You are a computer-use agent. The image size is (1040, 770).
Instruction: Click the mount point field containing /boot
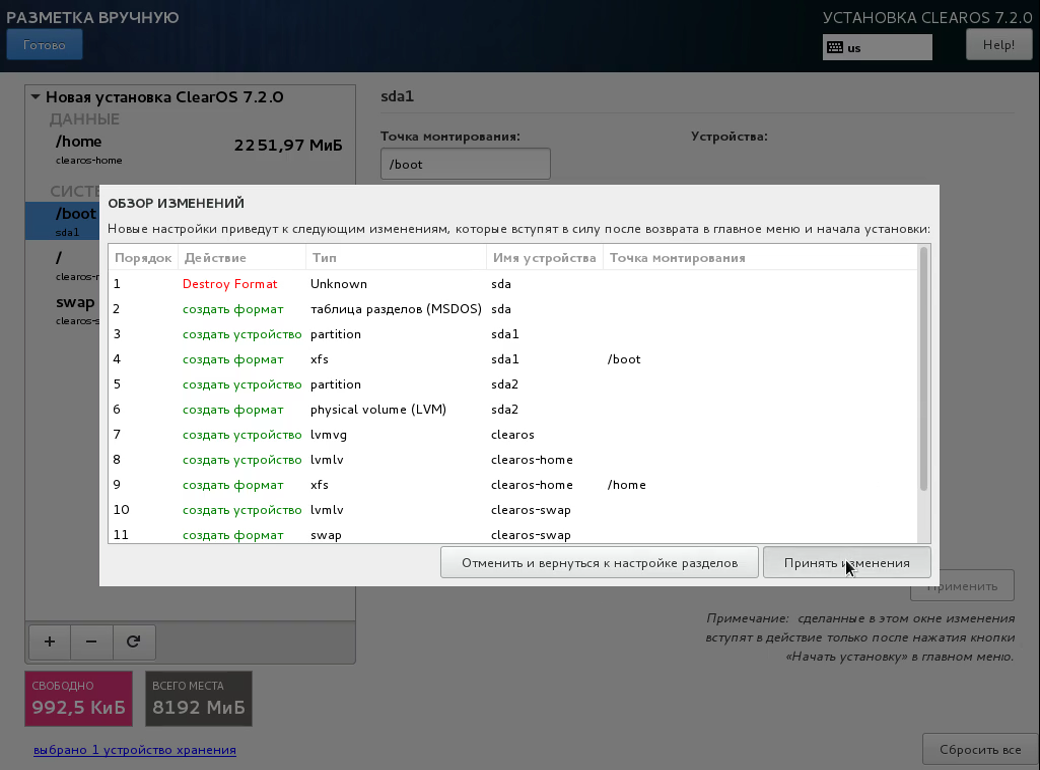coord(465,164)
